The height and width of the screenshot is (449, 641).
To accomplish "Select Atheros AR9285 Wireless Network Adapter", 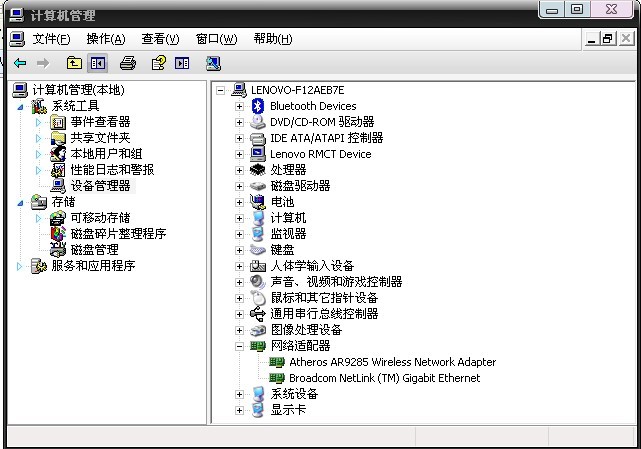I will (392, 362).
